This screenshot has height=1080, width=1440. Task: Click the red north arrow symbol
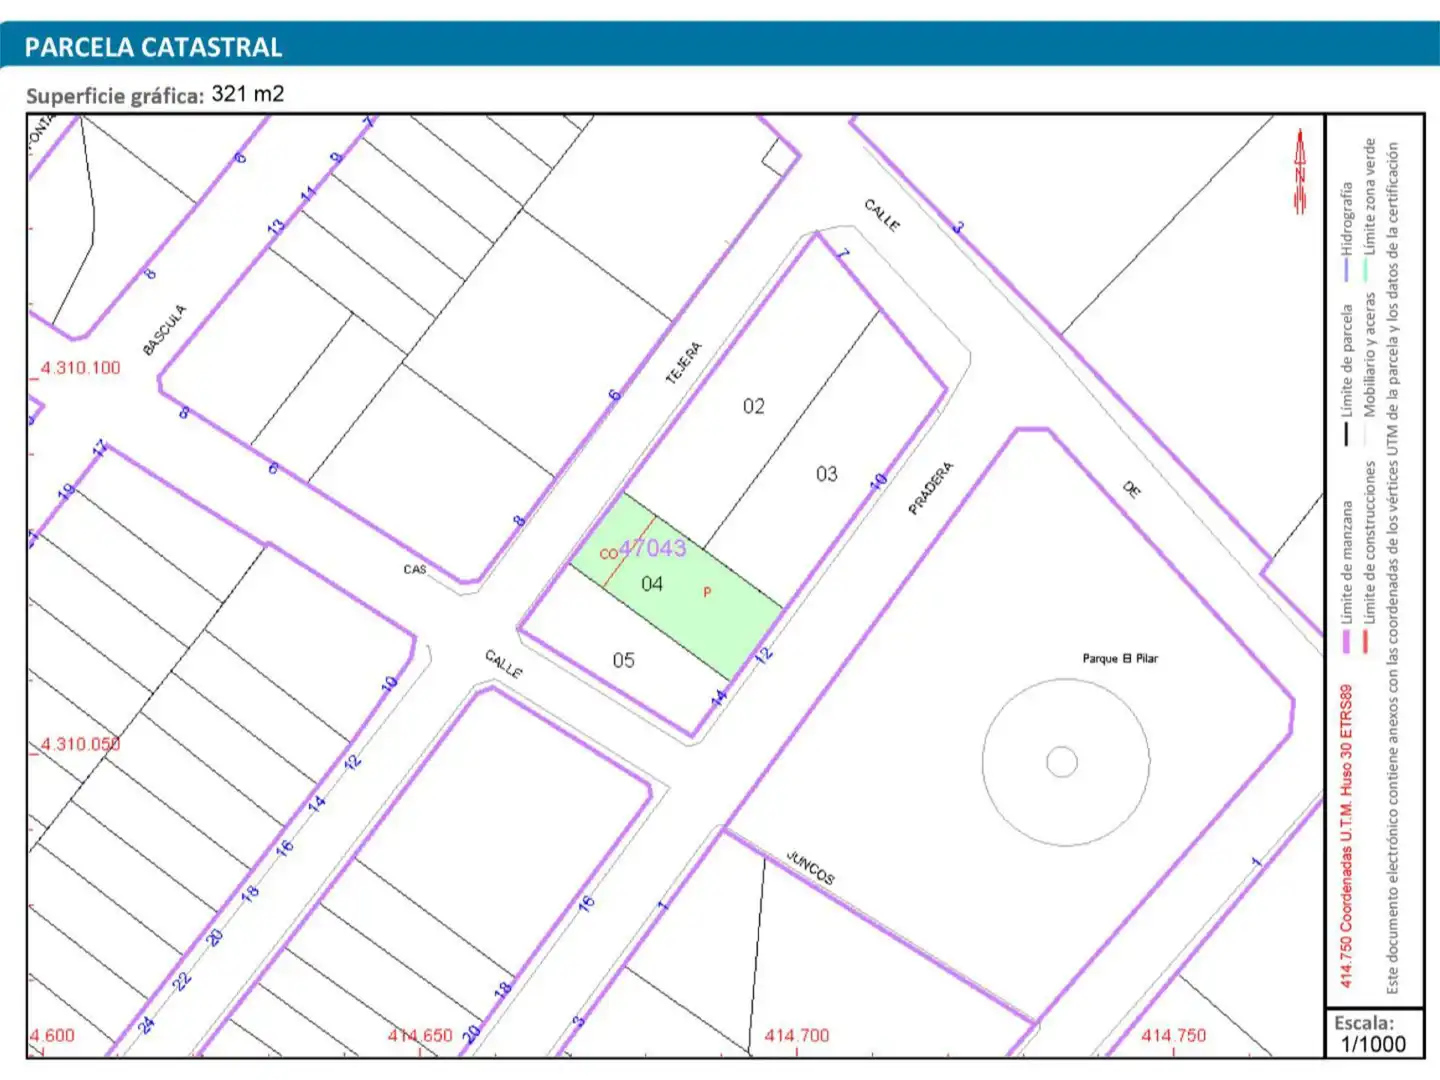1300,172
